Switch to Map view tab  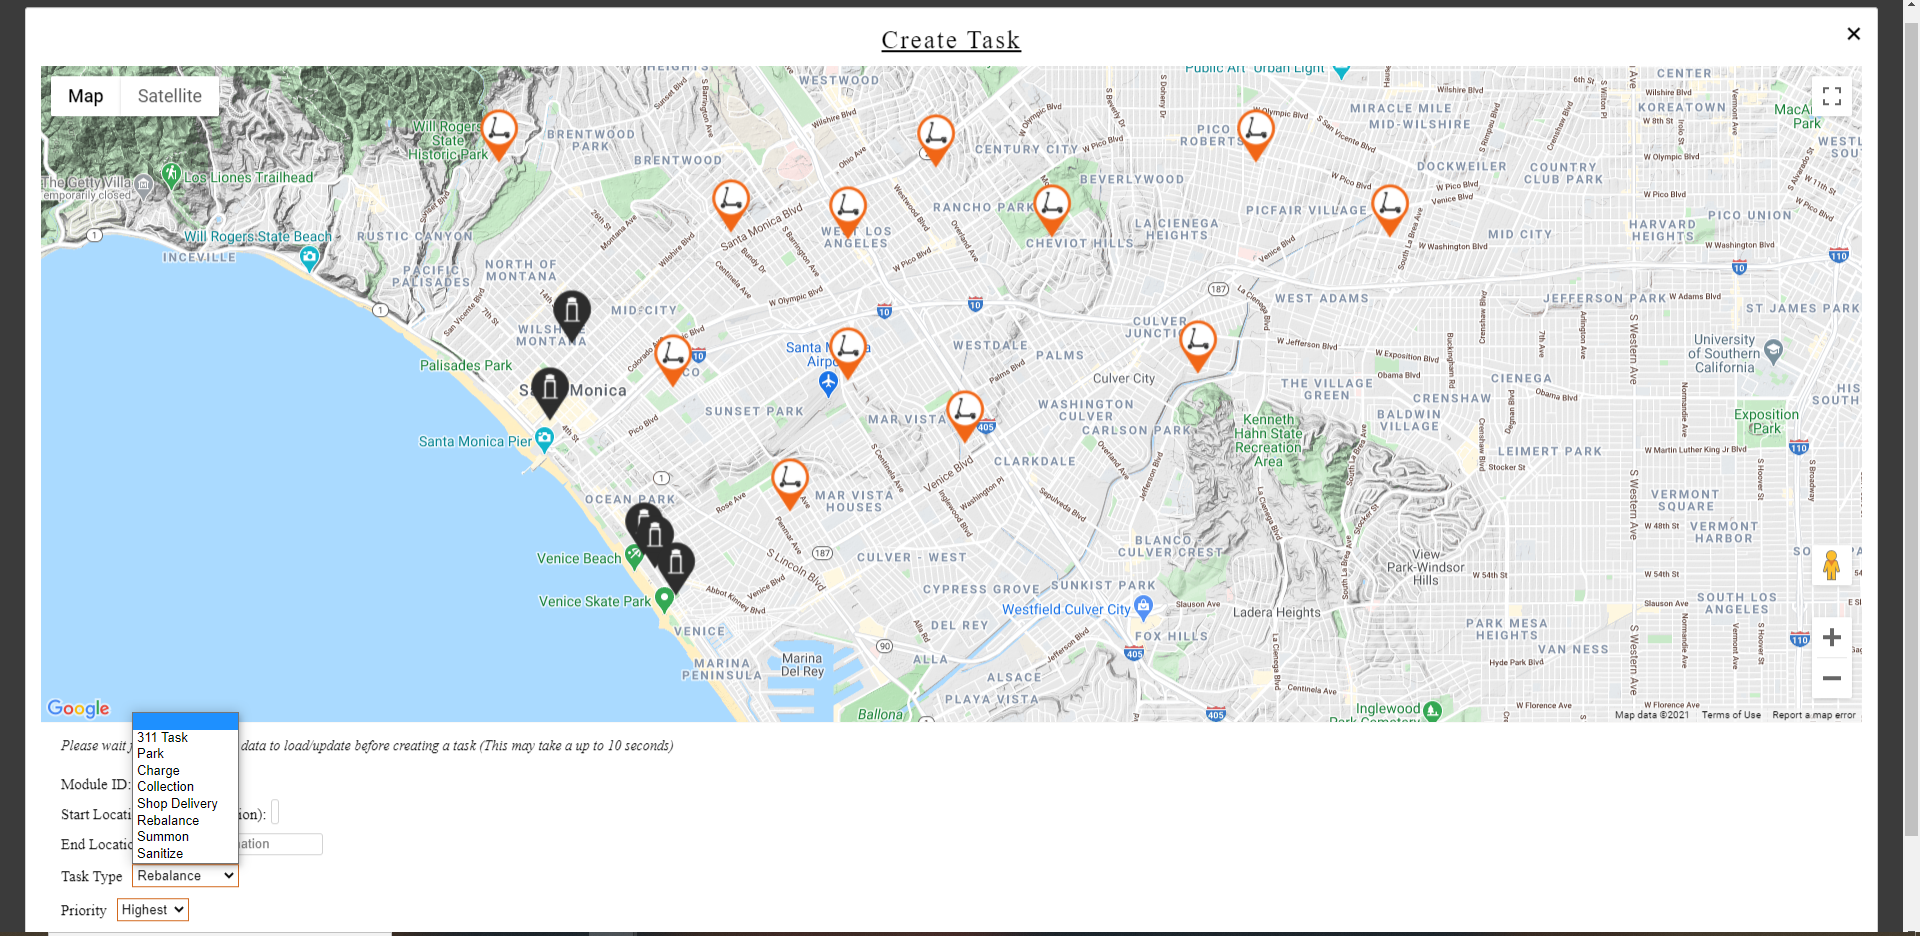click(86, 96)
